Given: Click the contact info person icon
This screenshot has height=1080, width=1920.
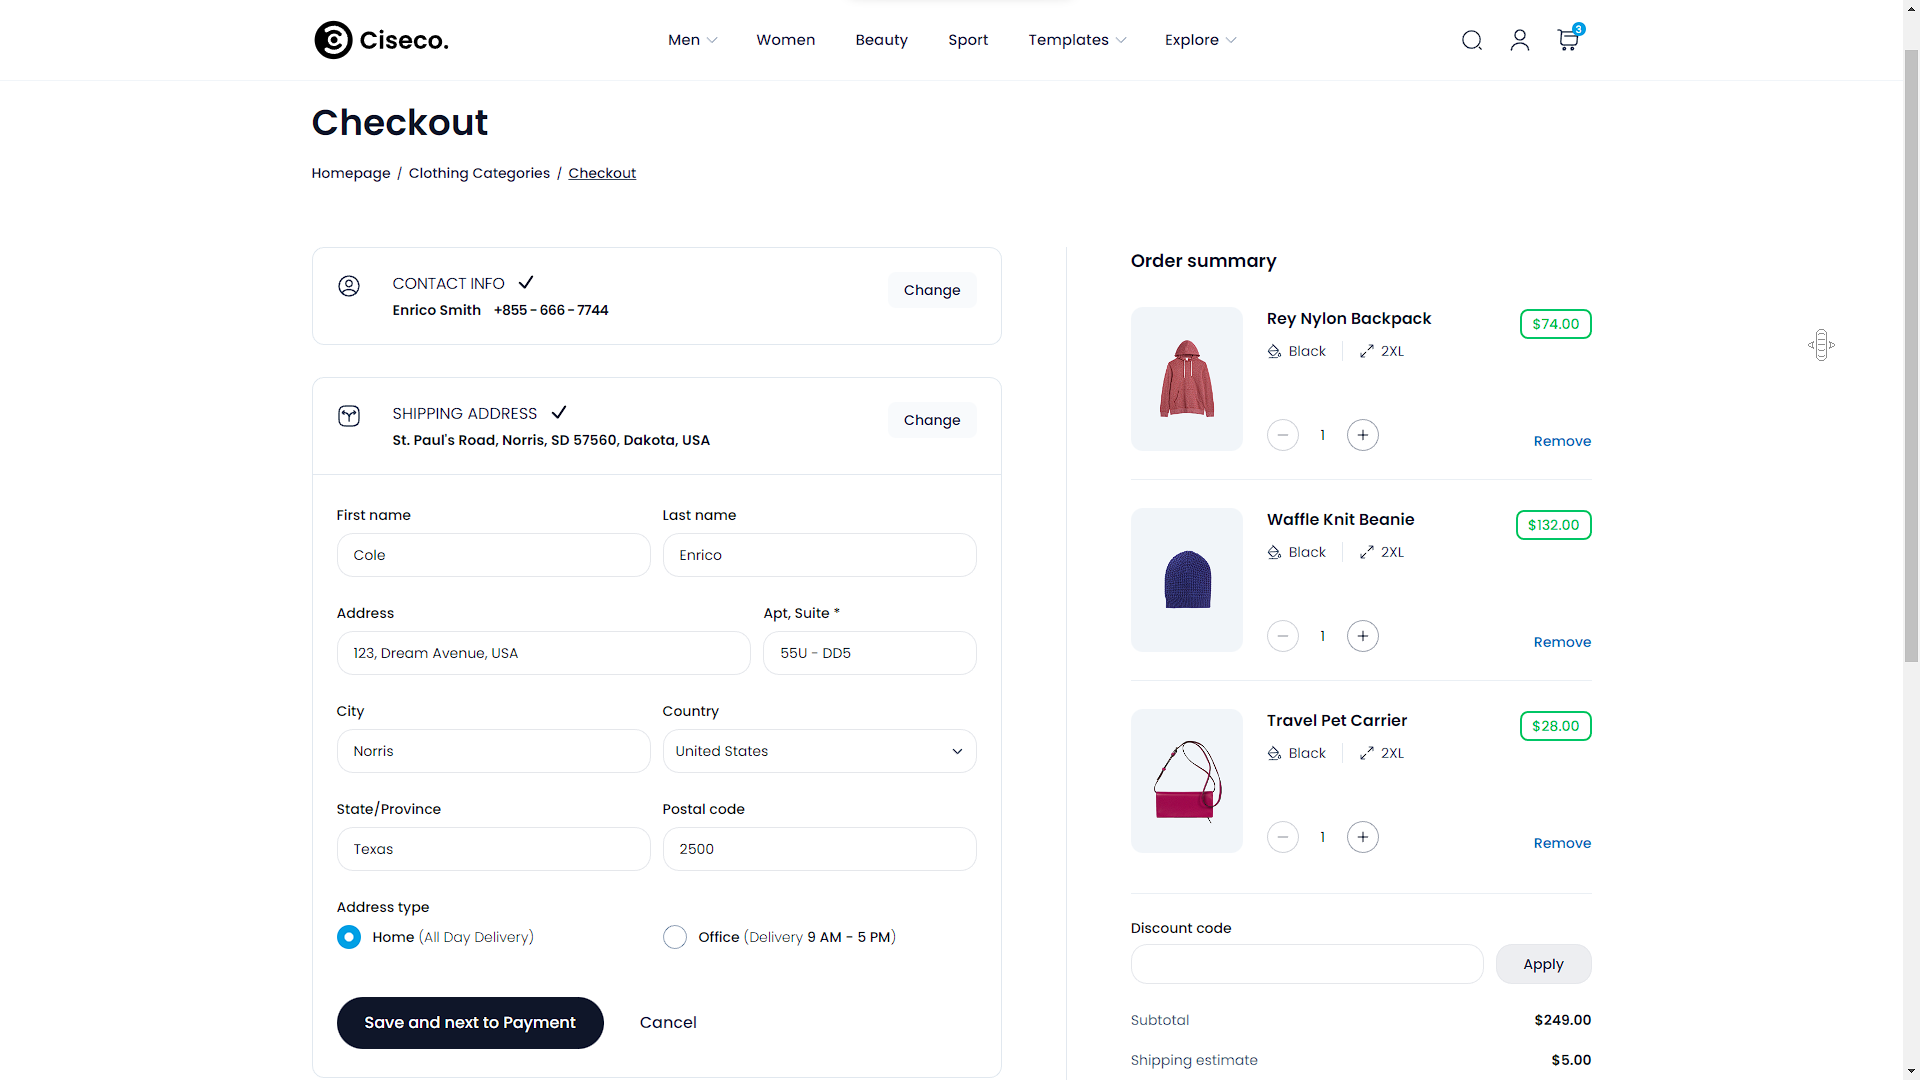Looking at the screenshot, I should click(x=349, y=286).
